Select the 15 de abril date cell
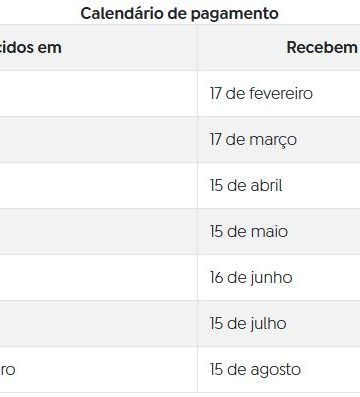Screen dimensions: 360x397 [x=279, y=186]
